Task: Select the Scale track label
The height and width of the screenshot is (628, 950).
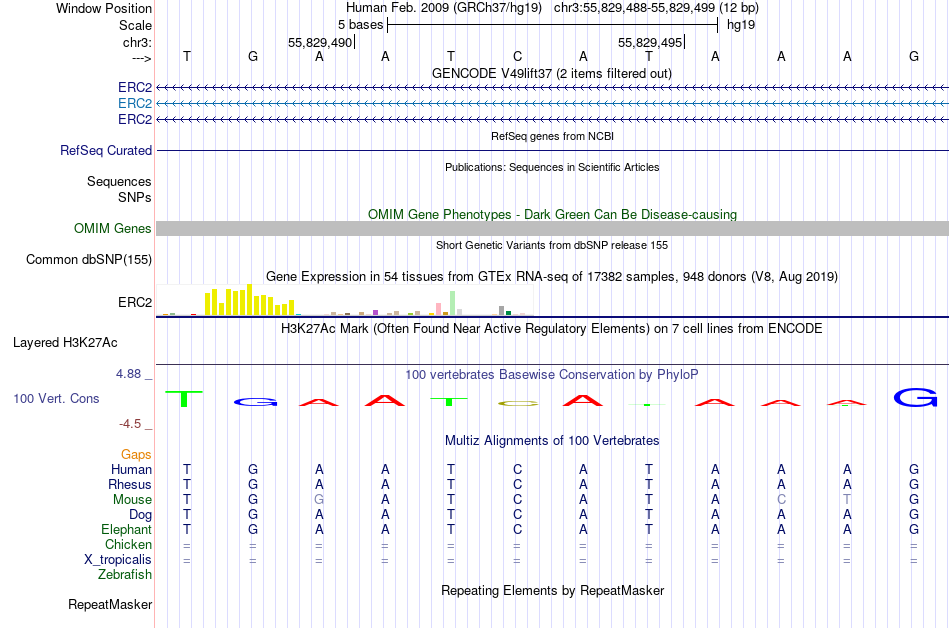Action: (x=135, y=25)
